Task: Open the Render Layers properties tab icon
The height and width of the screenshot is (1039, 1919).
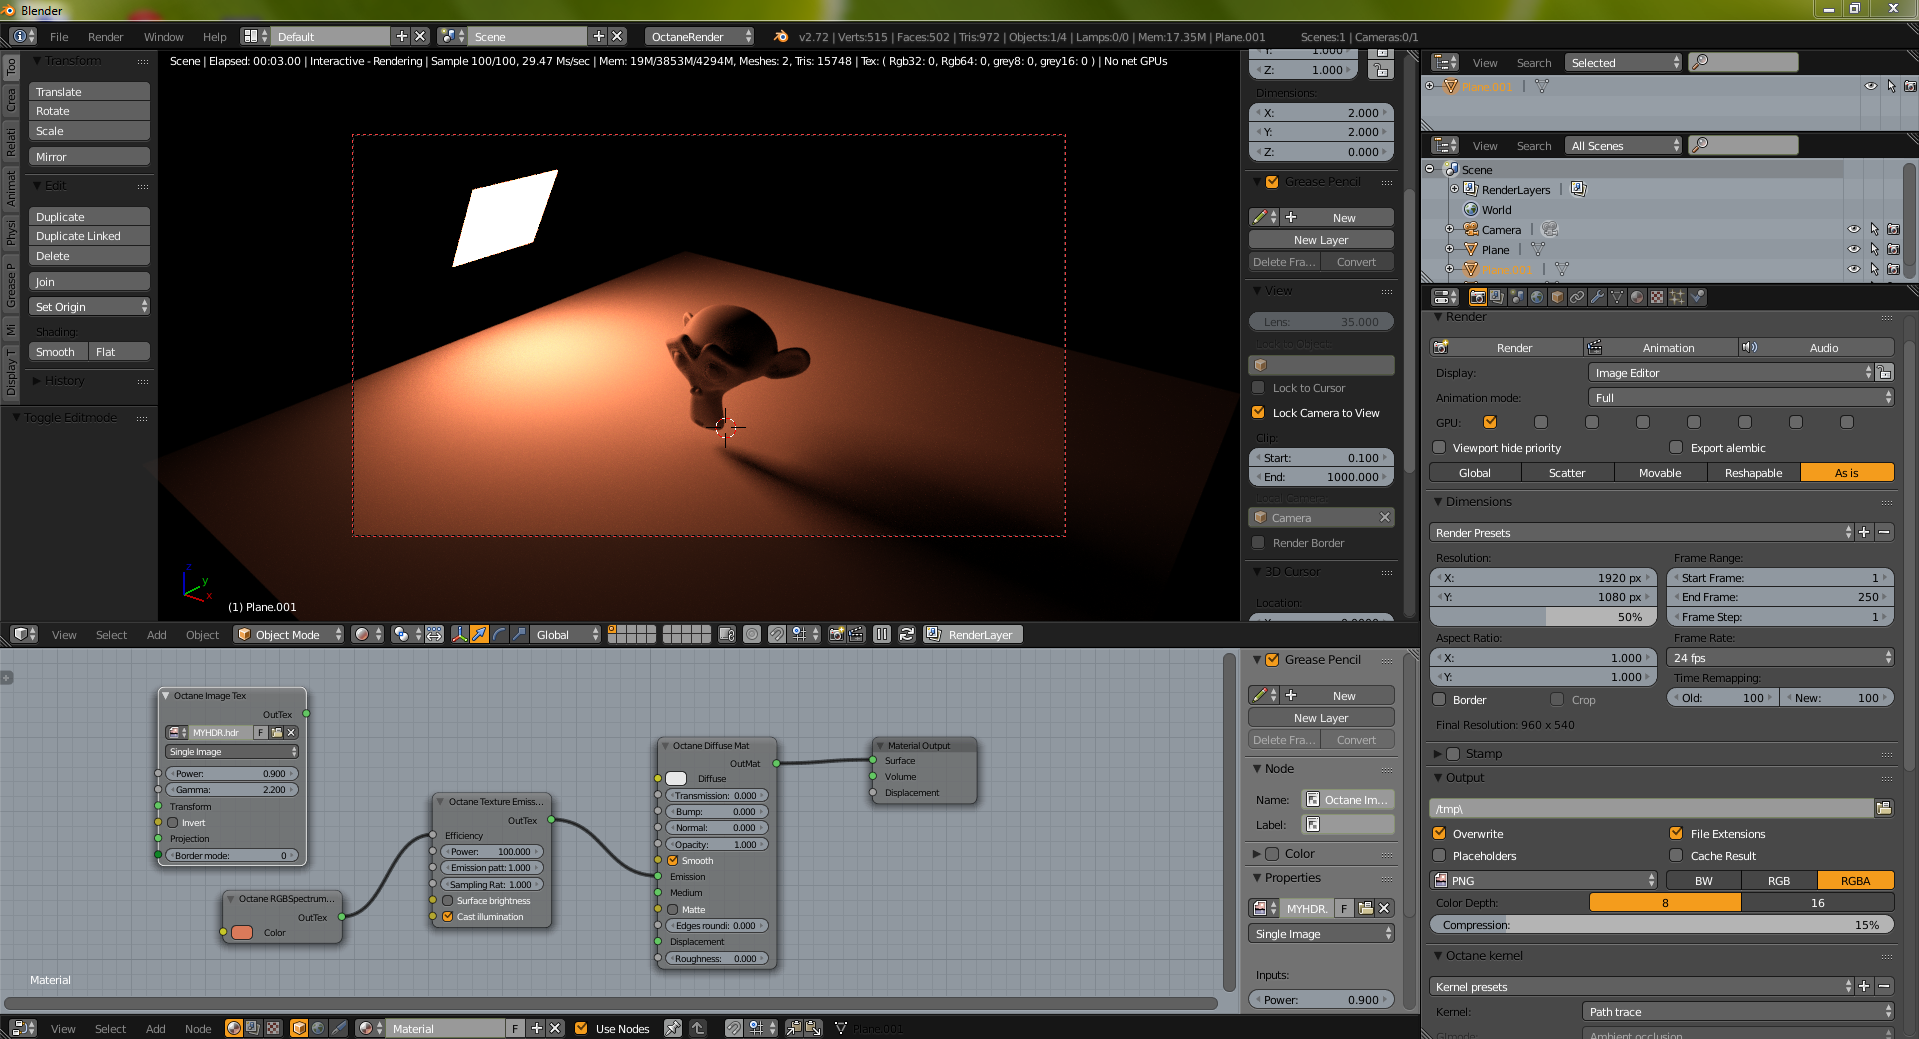Action: [x=1497, y=297]
